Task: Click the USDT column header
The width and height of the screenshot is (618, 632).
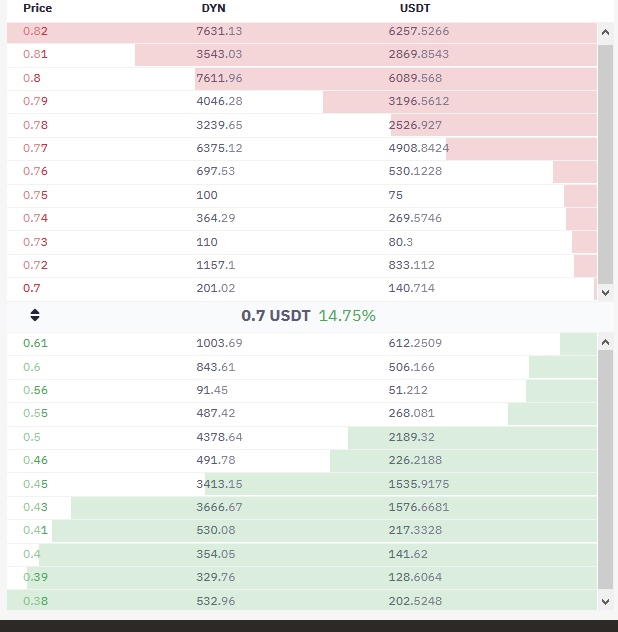Action: pos(415,8)
